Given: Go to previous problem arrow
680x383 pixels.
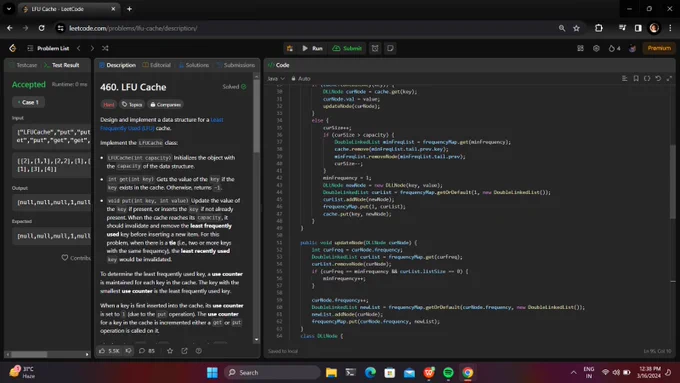Looking at the screenshot, I should [78, 48].
